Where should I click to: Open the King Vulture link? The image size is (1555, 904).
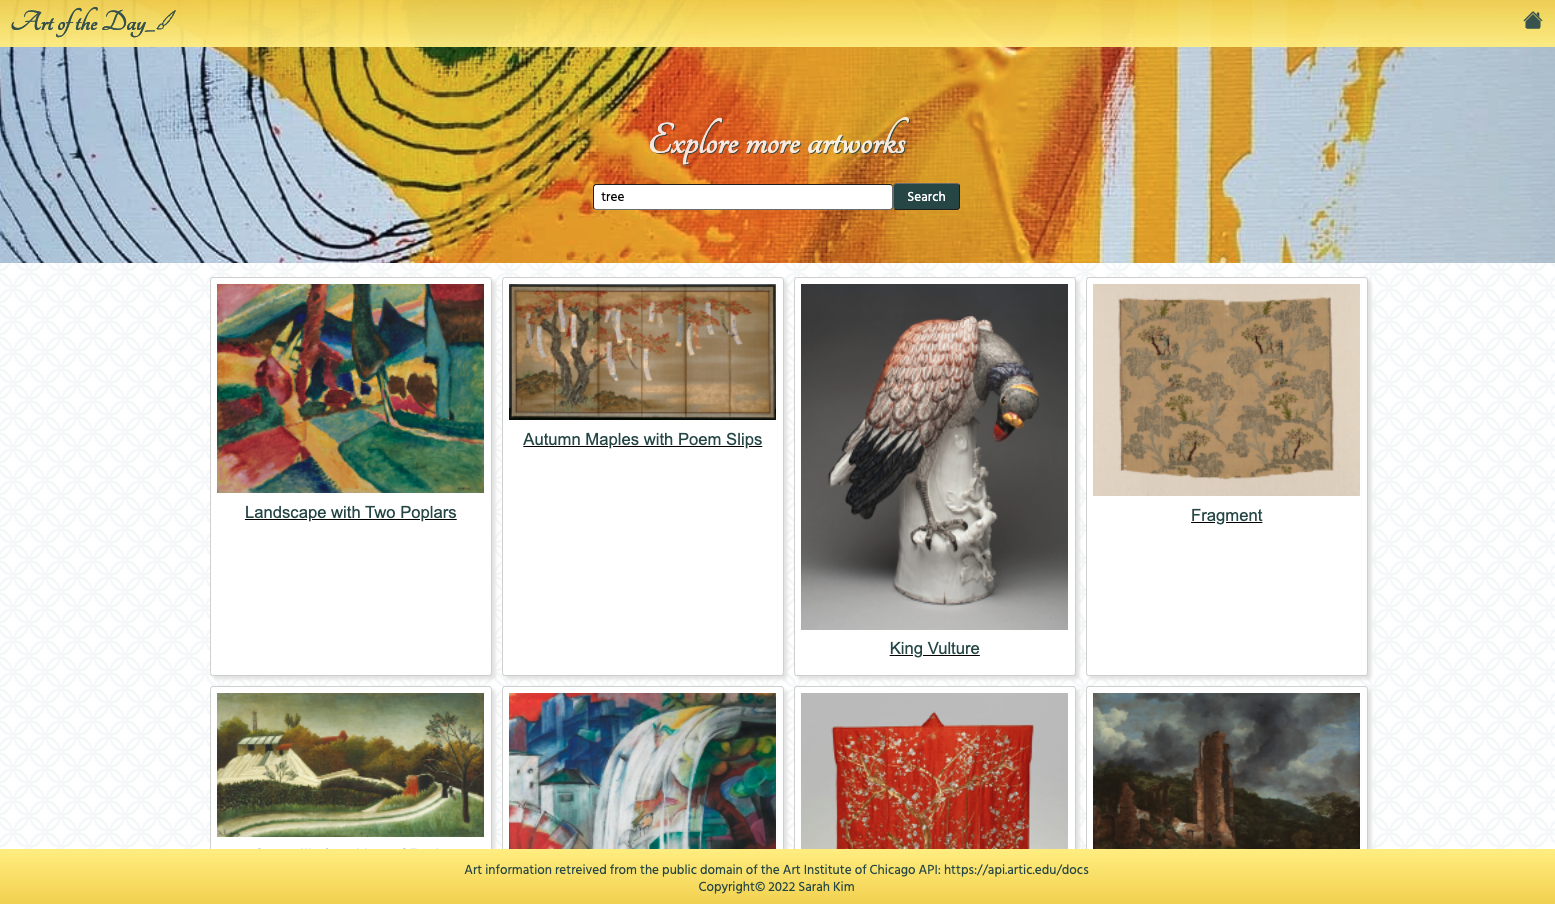(x=934, y=648)
